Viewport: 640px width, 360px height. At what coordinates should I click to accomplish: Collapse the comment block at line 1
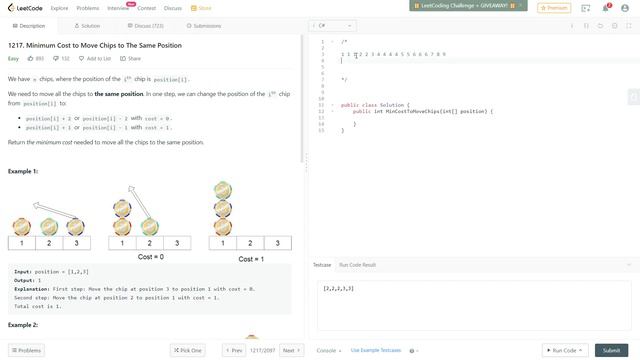[332, 42]
